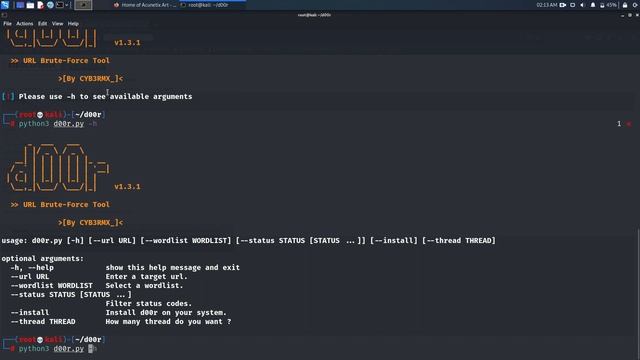The height and width of the screenshot is (360, 640).
Task: Click the '-h, --help' option row
Action: (x=125, y=267)
